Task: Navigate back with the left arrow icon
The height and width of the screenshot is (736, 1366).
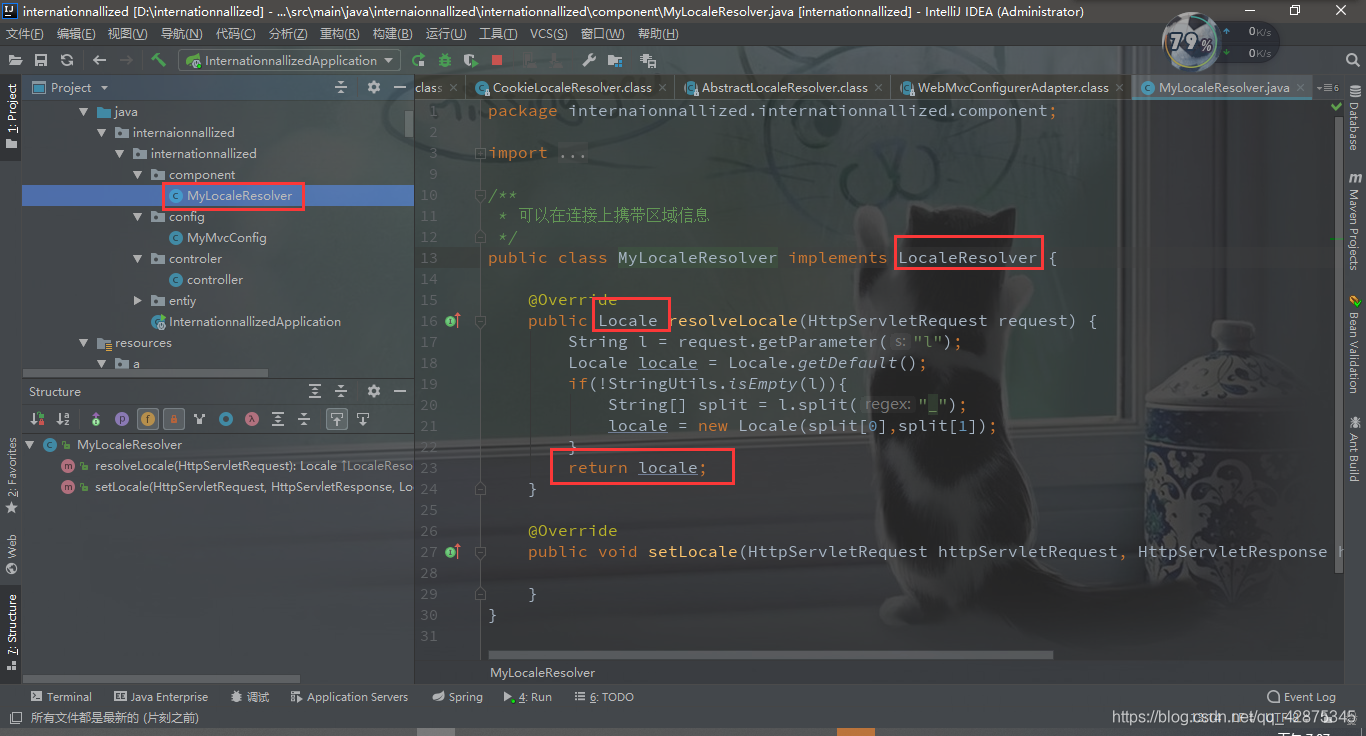Action: [99, 60]
